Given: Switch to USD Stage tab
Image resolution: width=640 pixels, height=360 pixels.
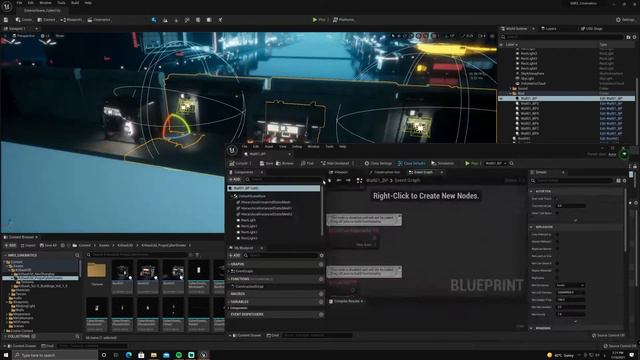Looking at the screenshot, I should point(591,29).
